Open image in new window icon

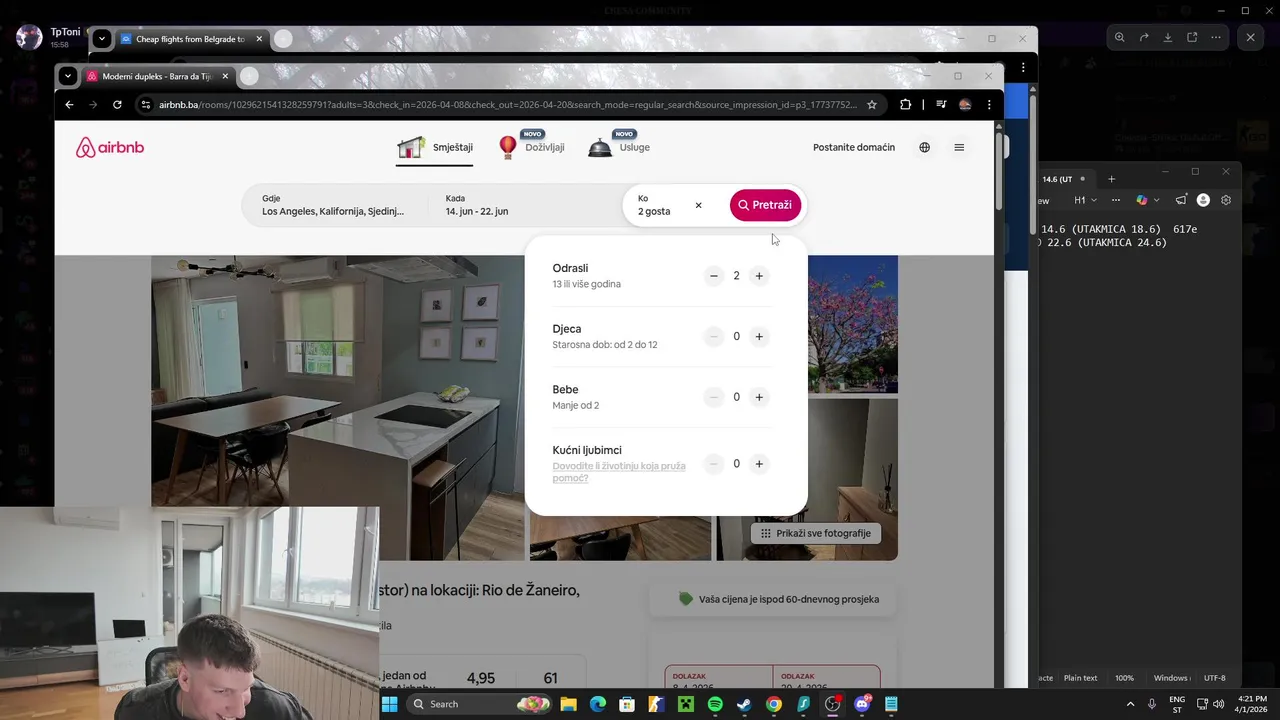click(1192, 37)
